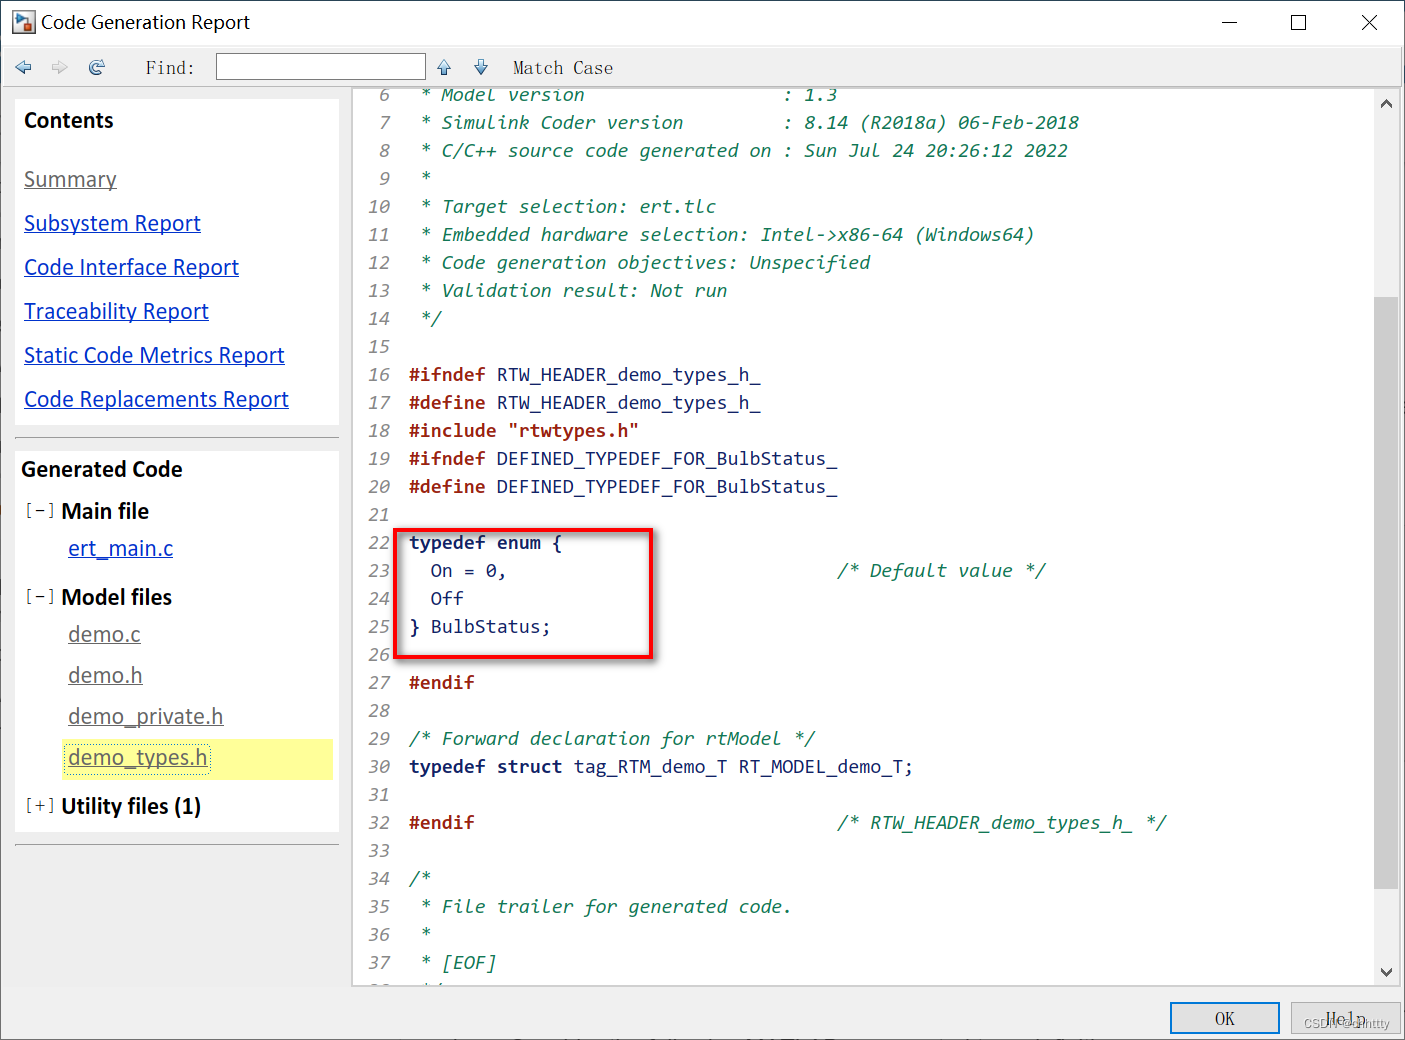The height and width of the screenshot is (1040, 1405).
Task: Maximize the Code Generation Report window
Action: tap(1298, 22)
